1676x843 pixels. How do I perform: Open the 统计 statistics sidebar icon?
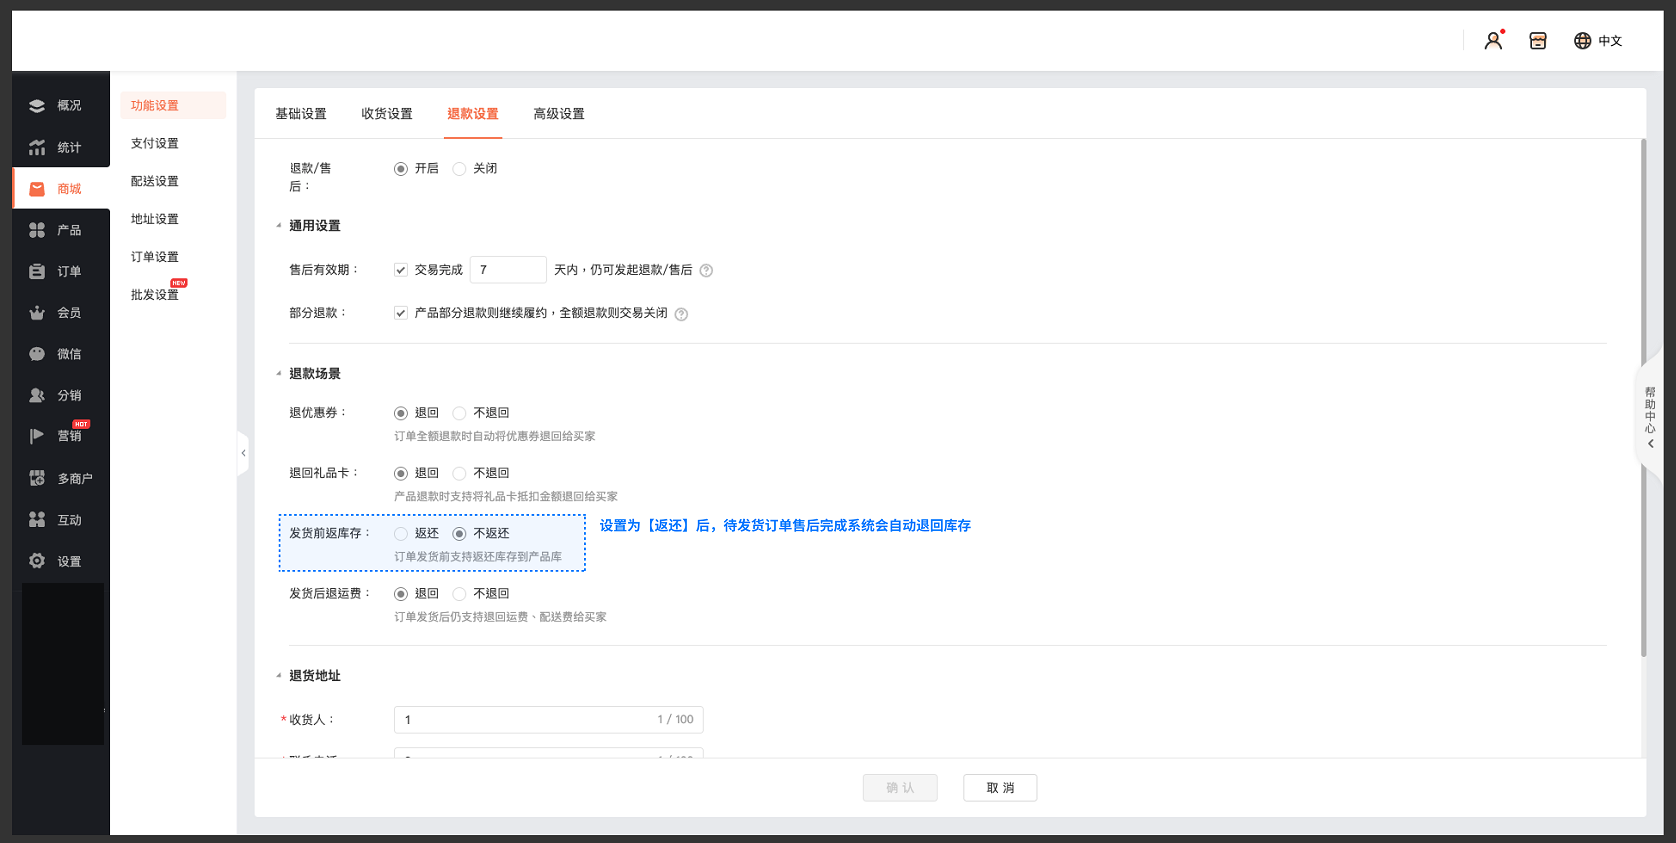[37, 147]
